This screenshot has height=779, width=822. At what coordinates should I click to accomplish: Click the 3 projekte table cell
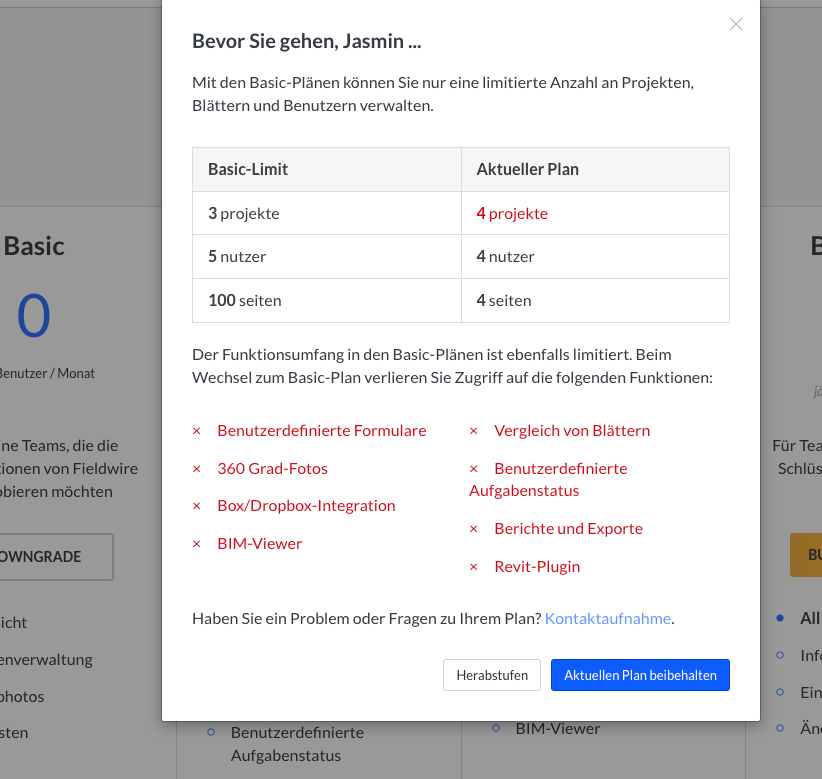[x=244, y=213]
